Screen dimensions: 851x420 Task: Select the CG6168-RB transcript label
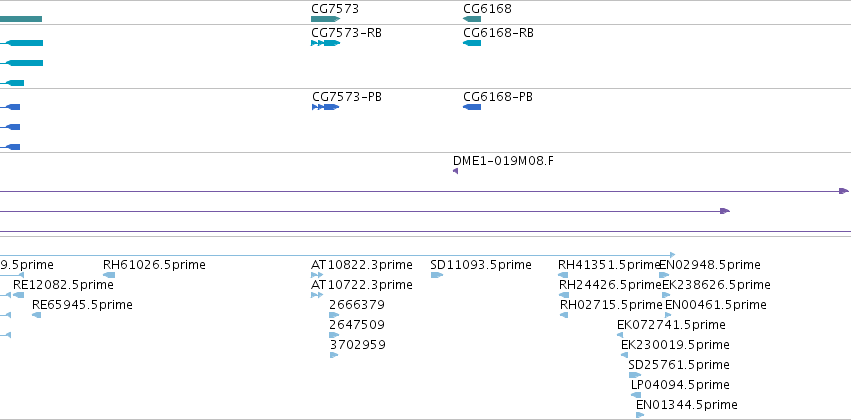[x=498, y=33]
